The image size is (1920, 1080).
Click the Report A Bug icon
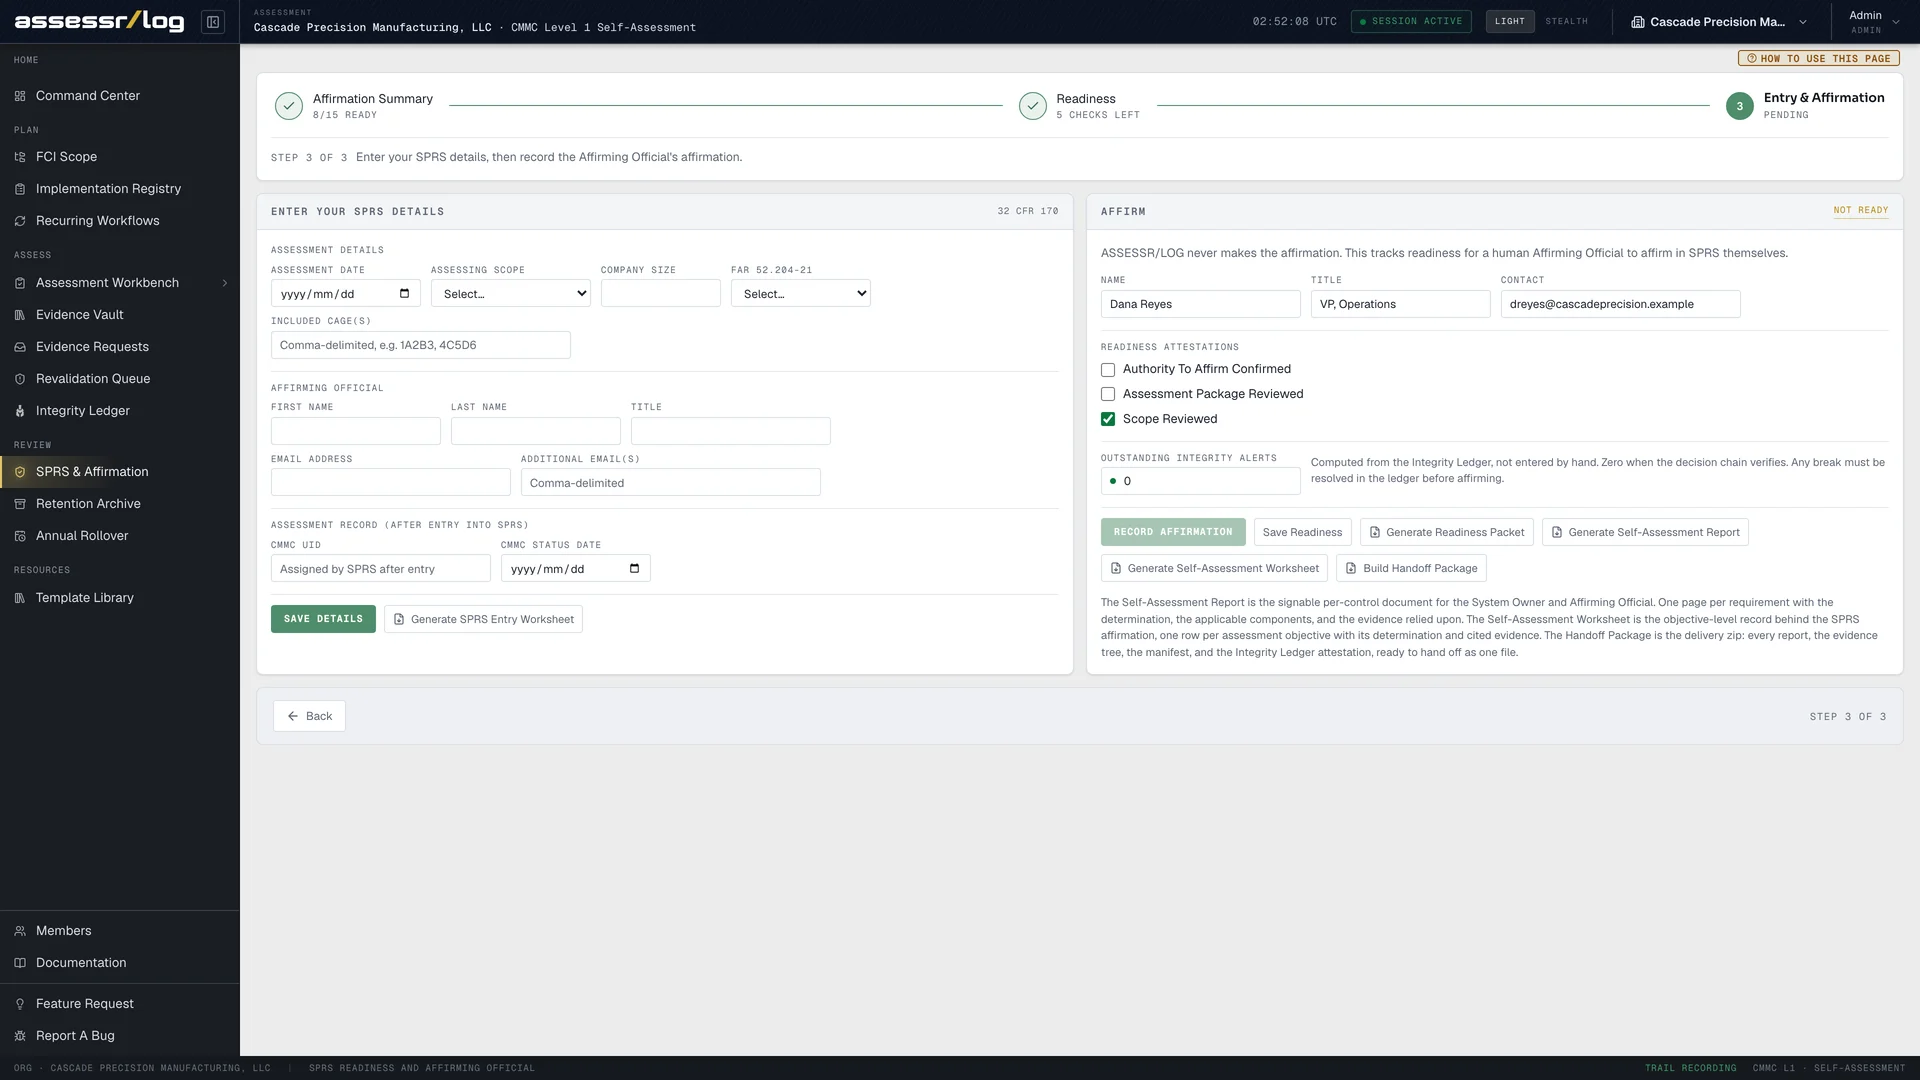20,1036
